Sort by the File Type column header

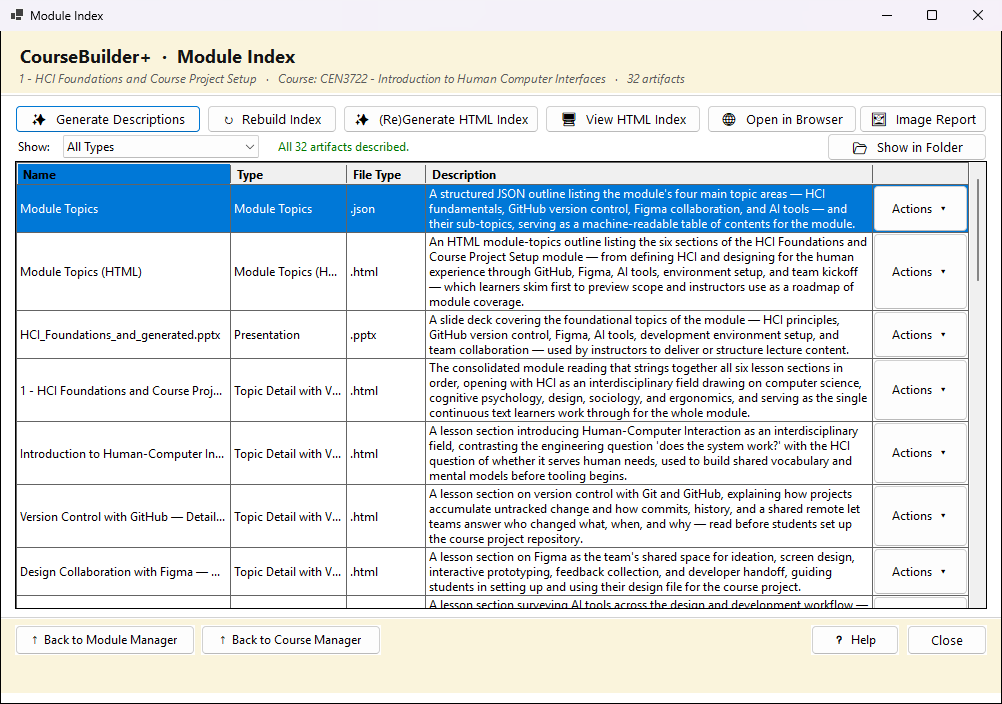point(386,174)
